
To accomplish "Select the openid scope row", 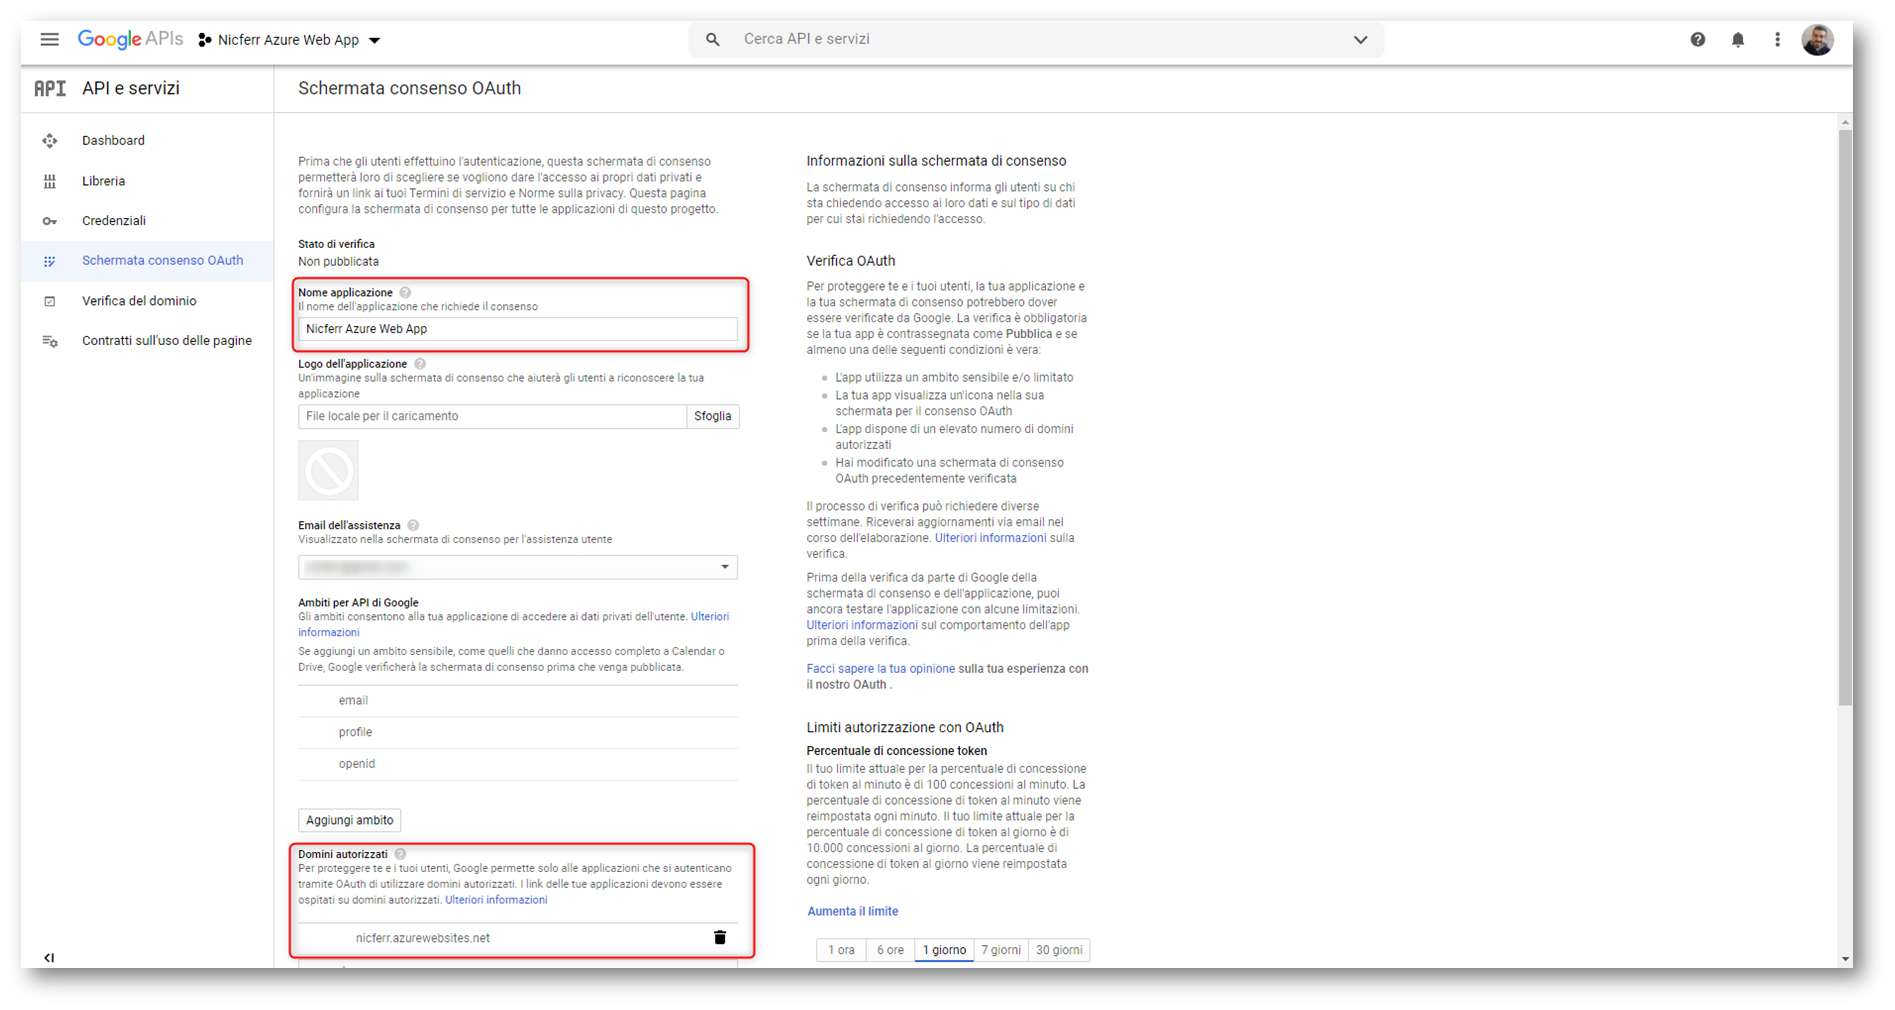I will (518, 764).
